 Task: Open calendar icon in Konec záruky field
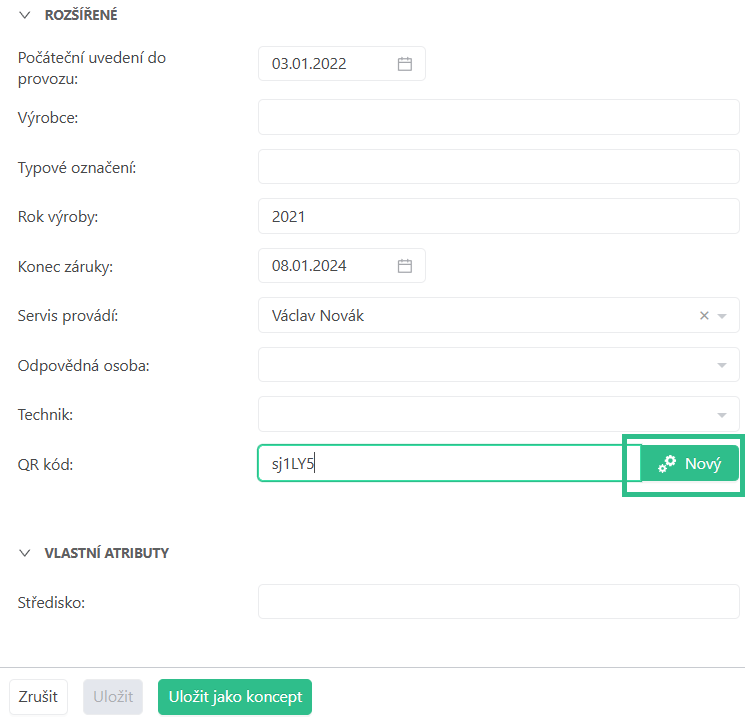tap(405, 266)
